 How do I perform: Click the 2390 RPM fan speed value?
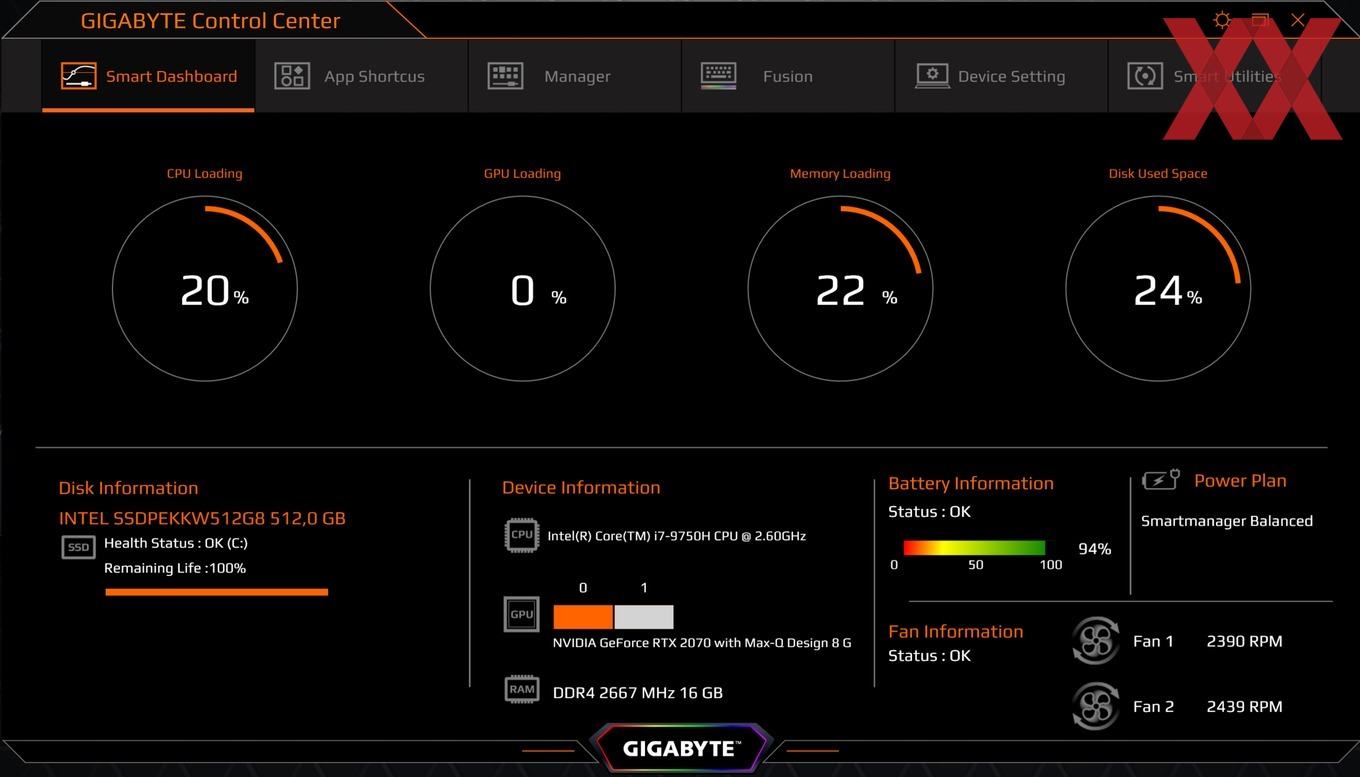[1244, 641]
